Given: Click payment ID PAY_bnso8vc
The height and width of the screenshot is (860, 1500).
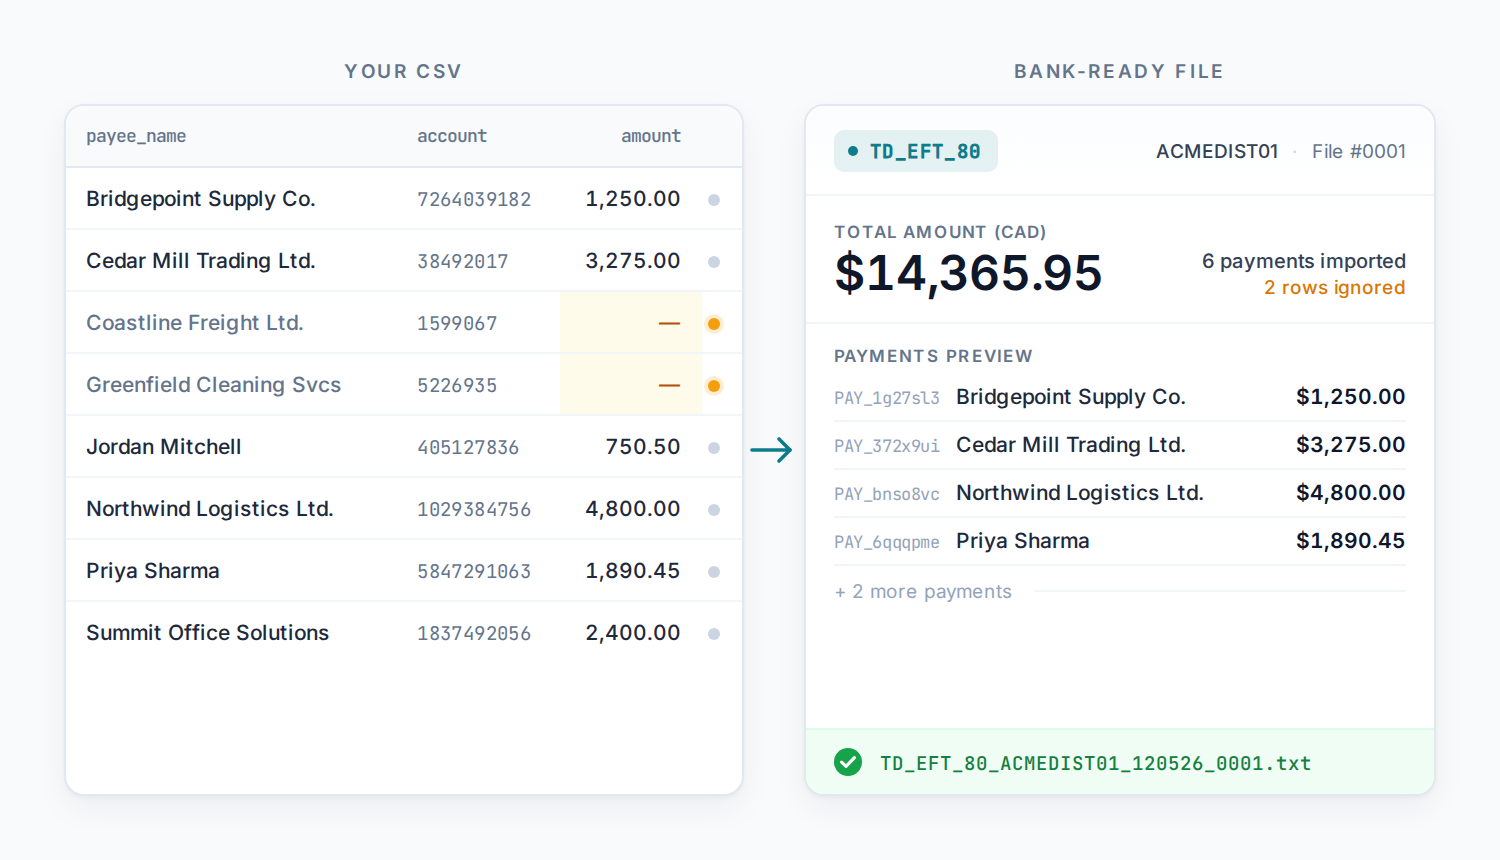Looking at the screenshot, I should [x=887, y=494].
